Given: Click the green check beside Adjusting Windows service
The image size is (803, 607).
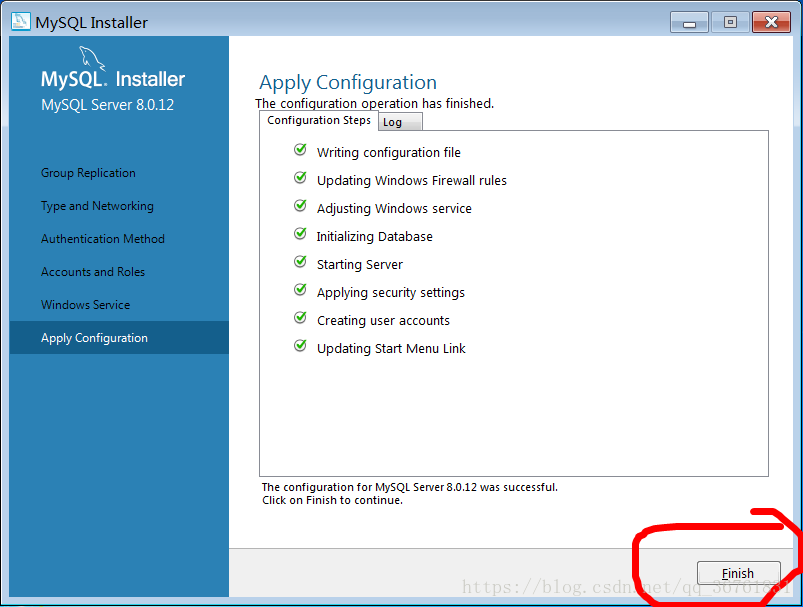Looking at the screenshot, I should click(x=301, y=206).
